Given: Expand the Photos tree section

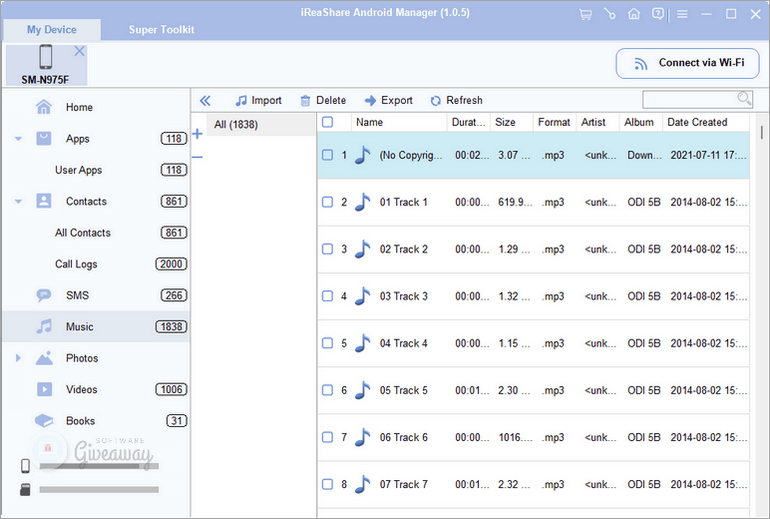Looking at the screenshot, I should pos(18,358).
